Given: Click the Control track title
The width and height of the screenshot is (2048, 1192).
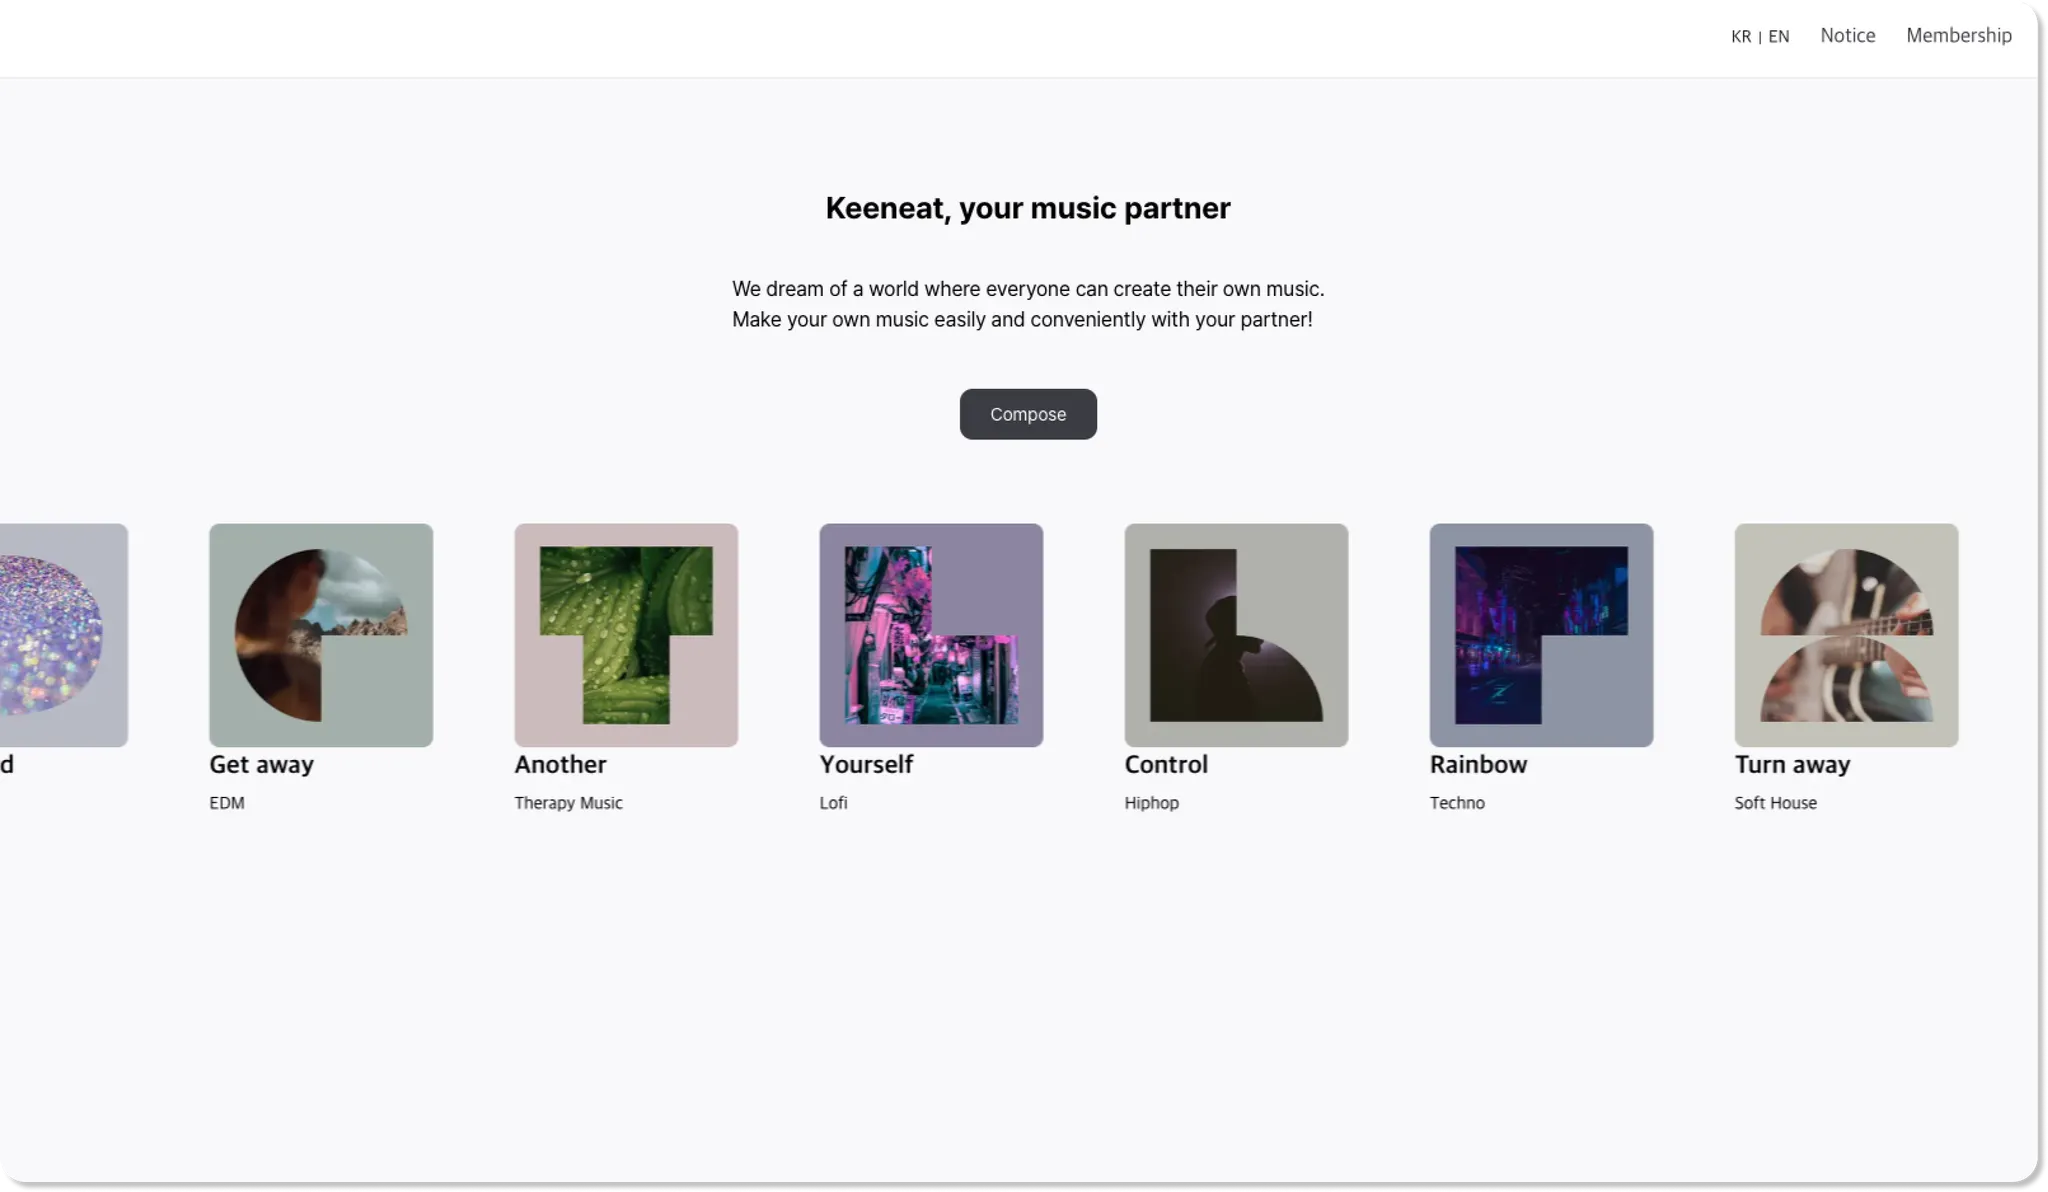Looking at the screenshot, I should pos(1166,765).
